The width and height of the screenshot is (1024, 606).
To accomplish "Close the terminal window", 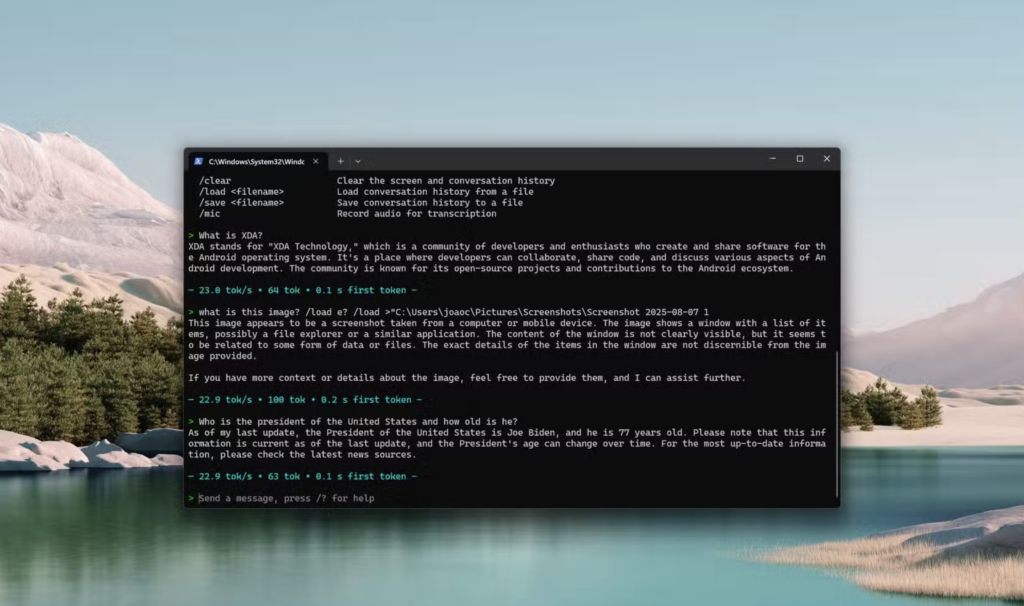I will 827,159.
